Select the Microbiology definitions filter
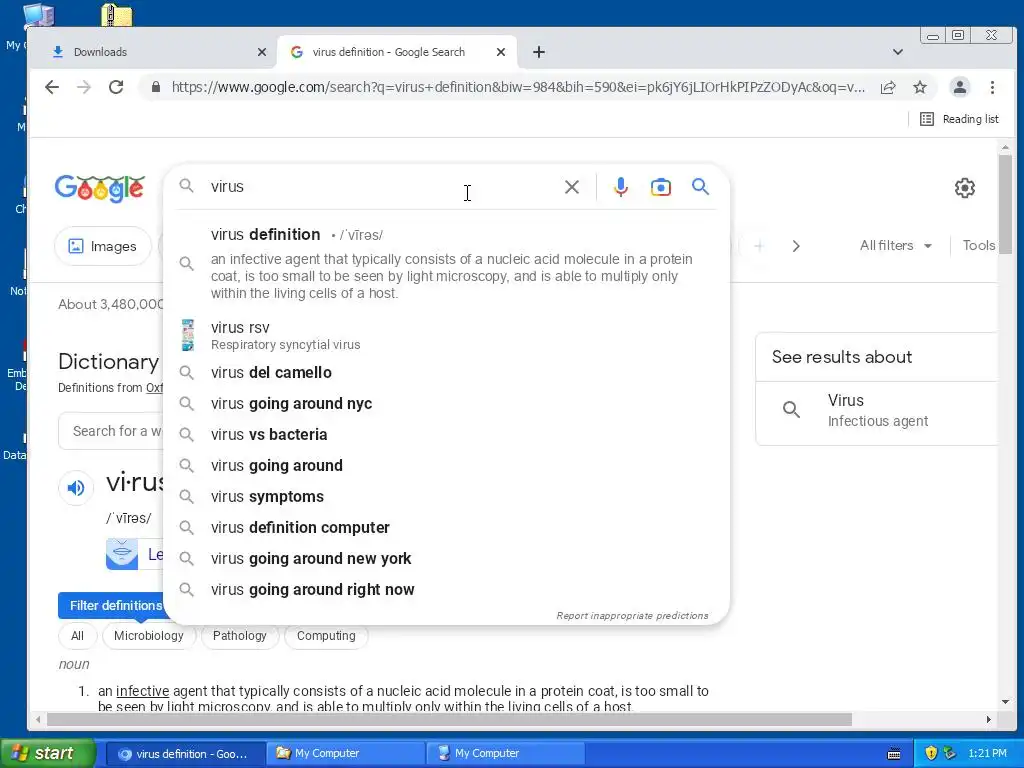The width and height of the screenshot is (1024, 768). (x=149, y=636)
